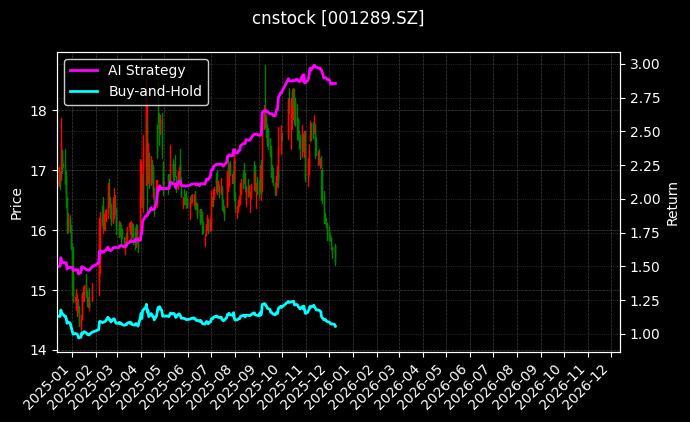Viewport: 690px width, 422px height.
Task: Click the cyan Buy-and-Hold legend line swatch
Action: click(84, 91)
